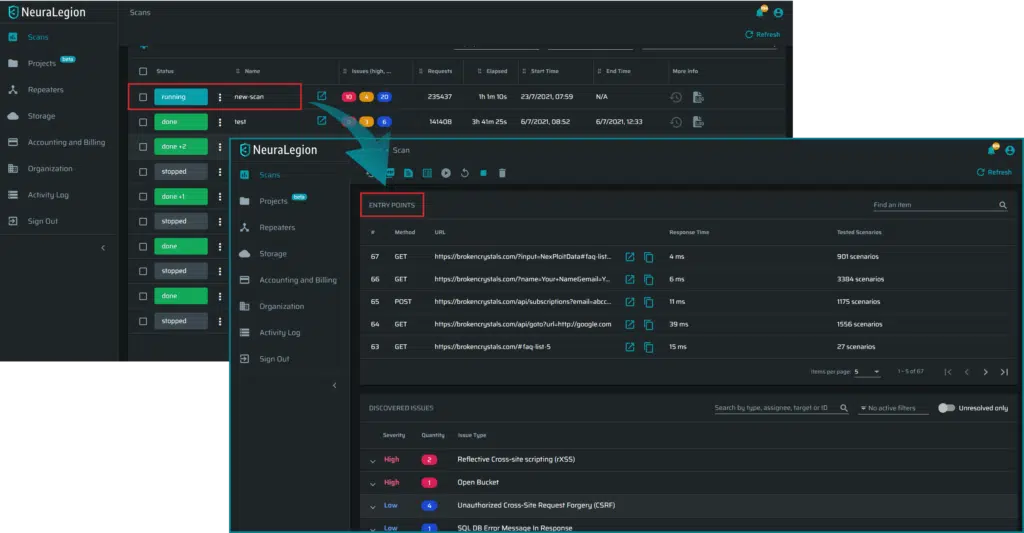1024x533 pixels.
Task: Delete scan using the trash icon
Action: point(502,173)
